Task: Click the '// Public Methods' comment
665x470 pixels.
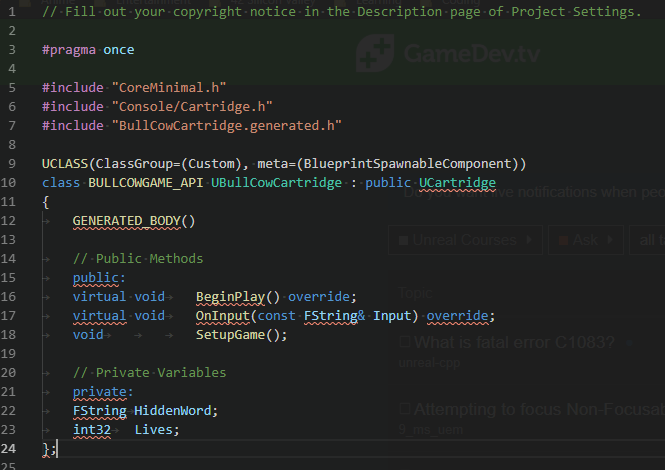Action: click(138, 259)
